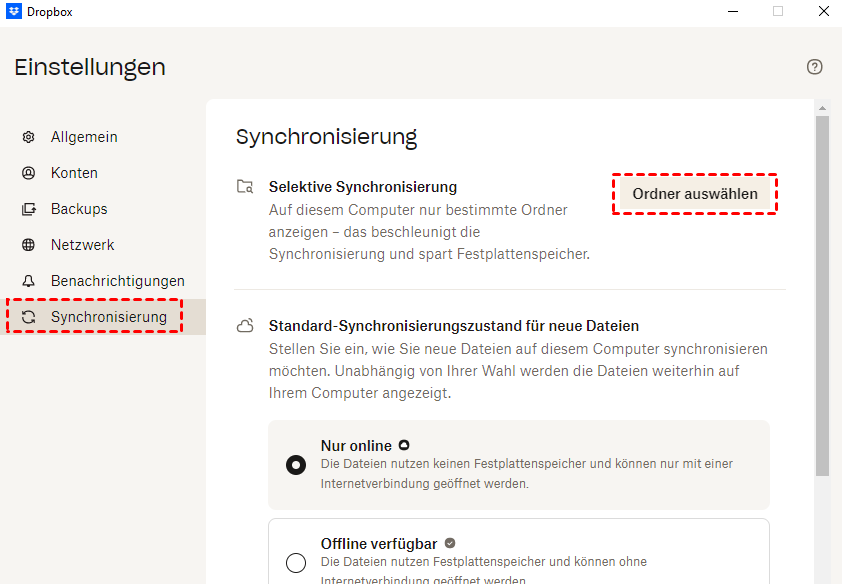Screen dimensions: 842x584
Task: Switch to the Netzwerk section
Action: coord(103,245)
